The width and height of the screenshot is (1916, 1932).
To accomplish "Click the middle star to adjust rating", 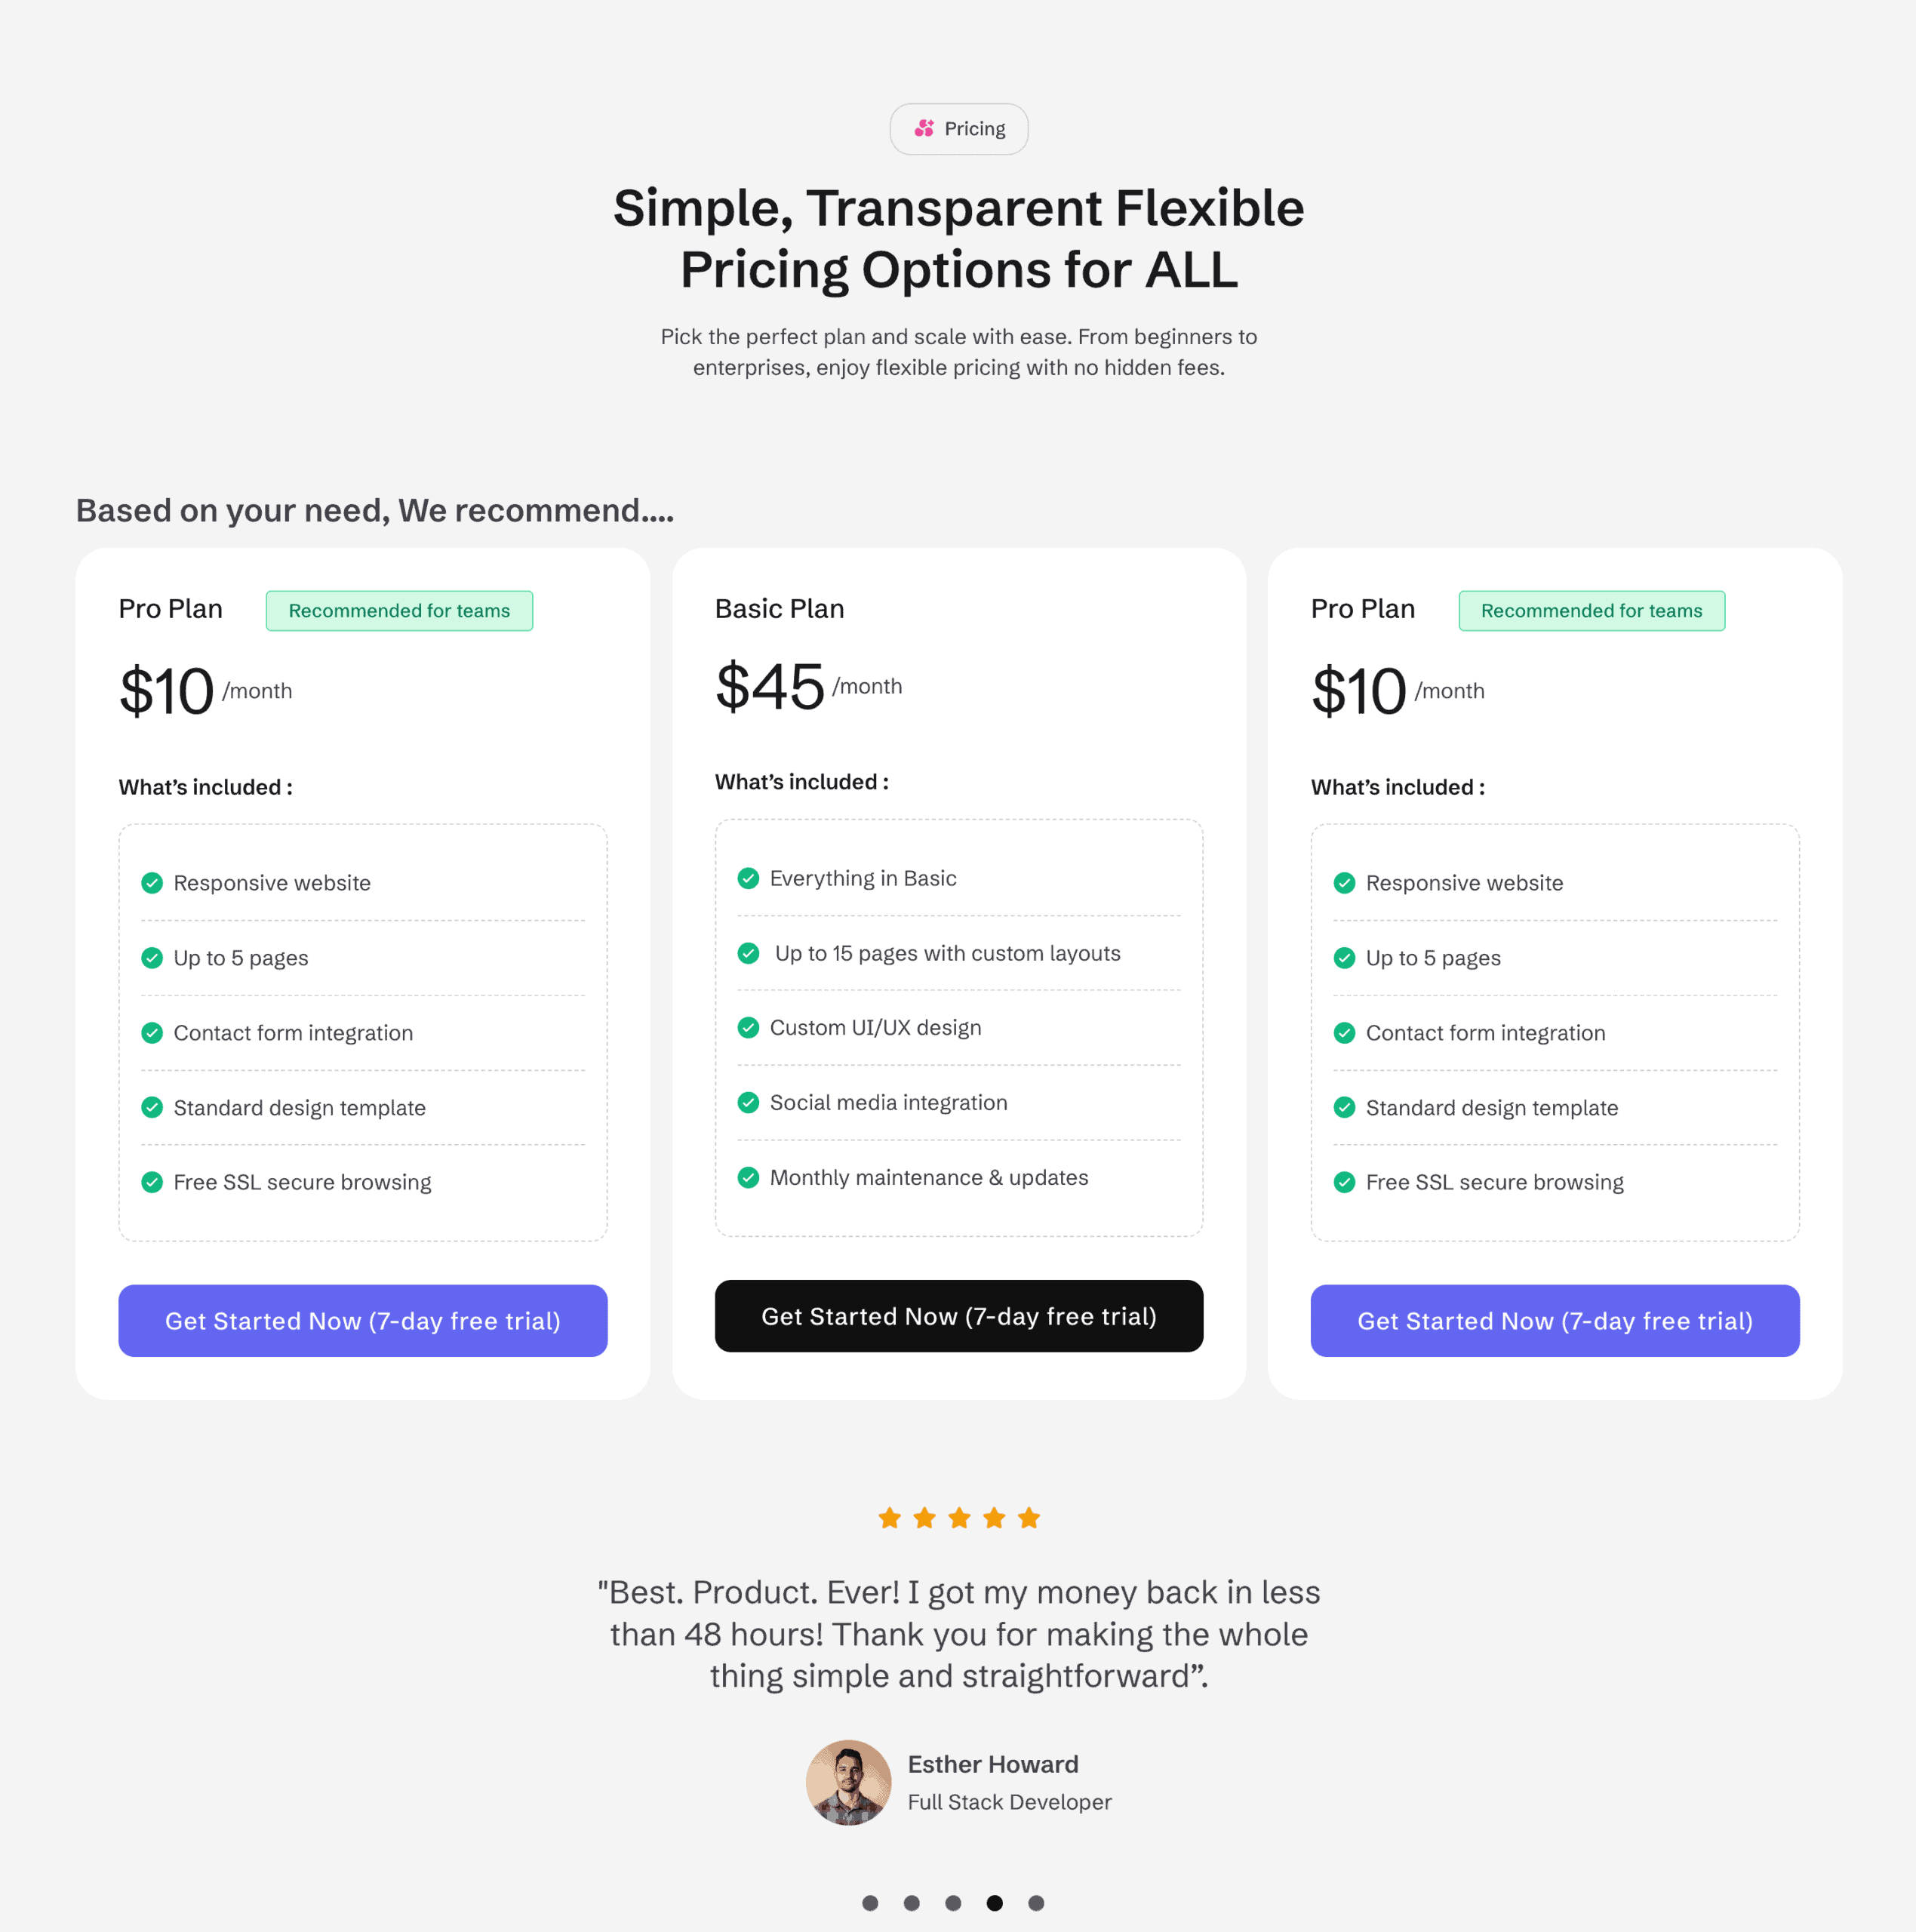I will click(959, 1517).
